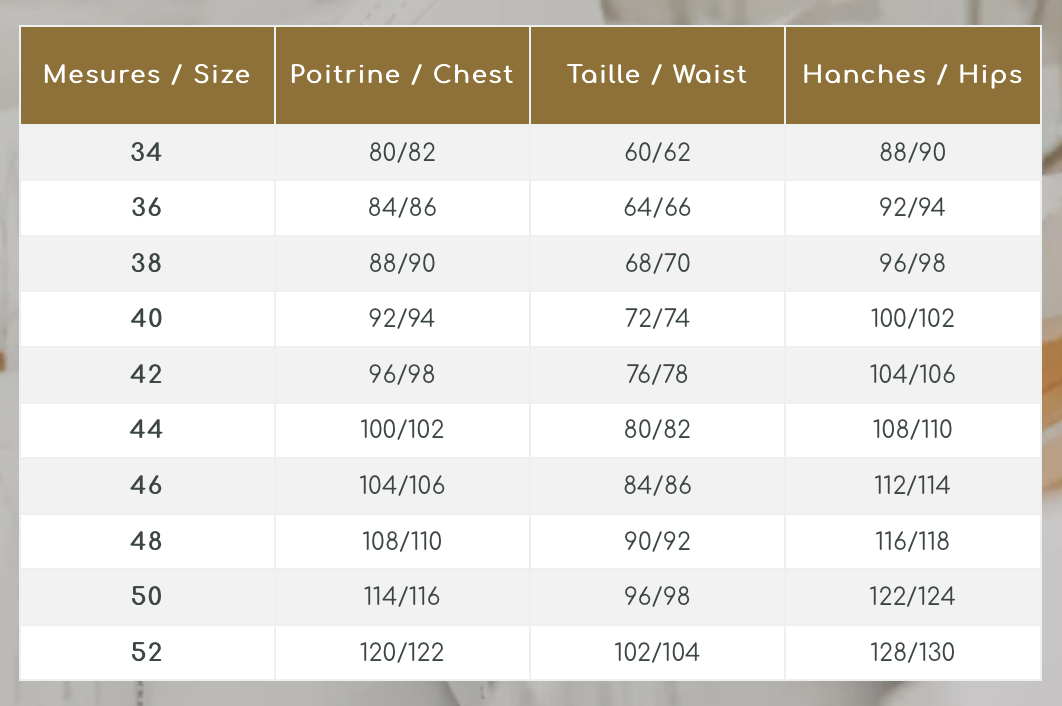The width and height of the screenshot is (1062, 706).
Task: Select size 36 row label
Action: (147, 208)
